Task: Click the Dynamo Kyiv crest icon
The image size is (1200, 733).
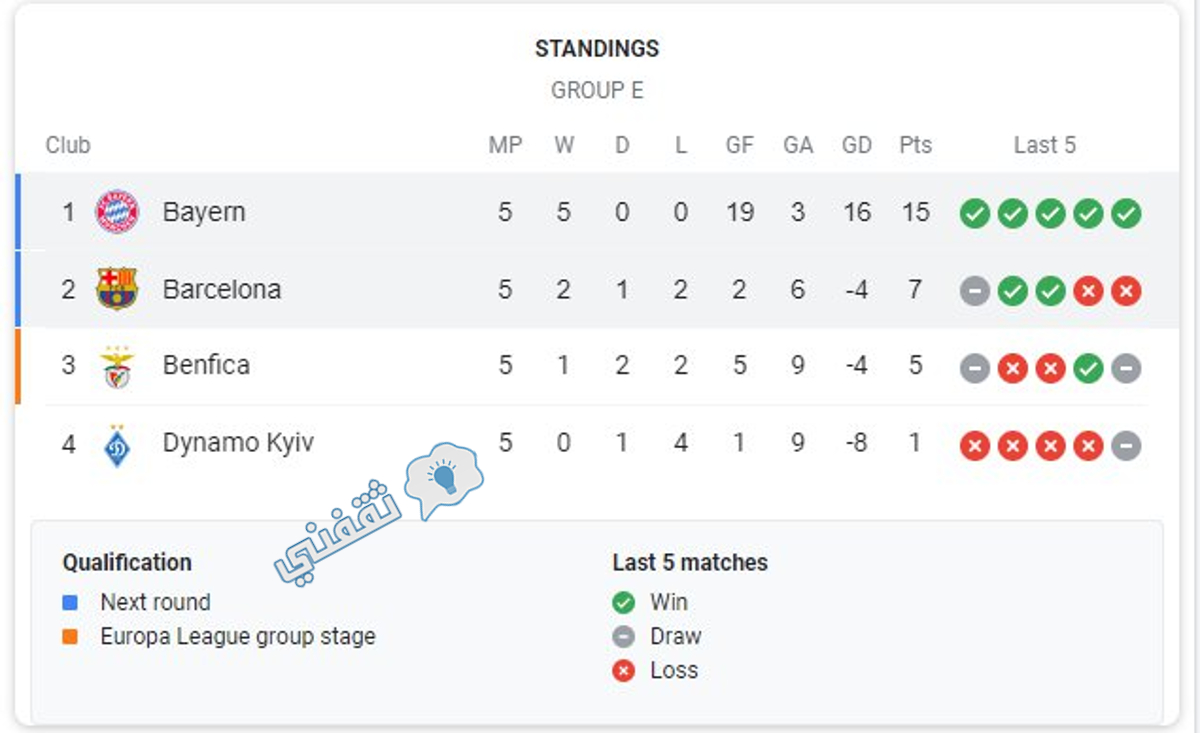Action: tap(117, 445)
